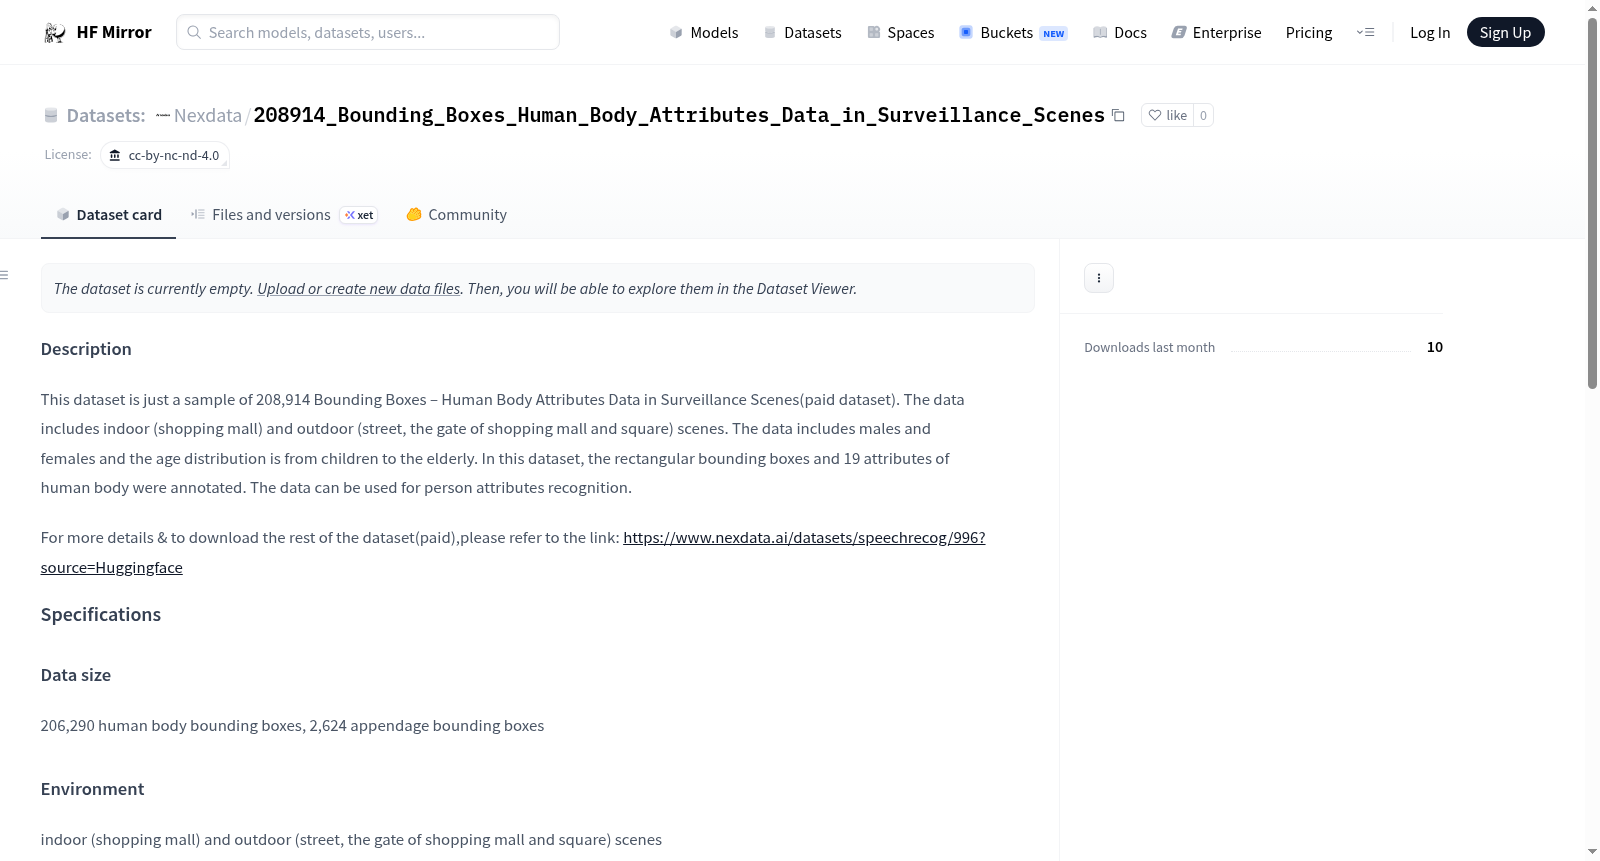The width and height of the screenshot is (1600, 861).
Task: Open the Buckets section
Action: click(1013, 33)
